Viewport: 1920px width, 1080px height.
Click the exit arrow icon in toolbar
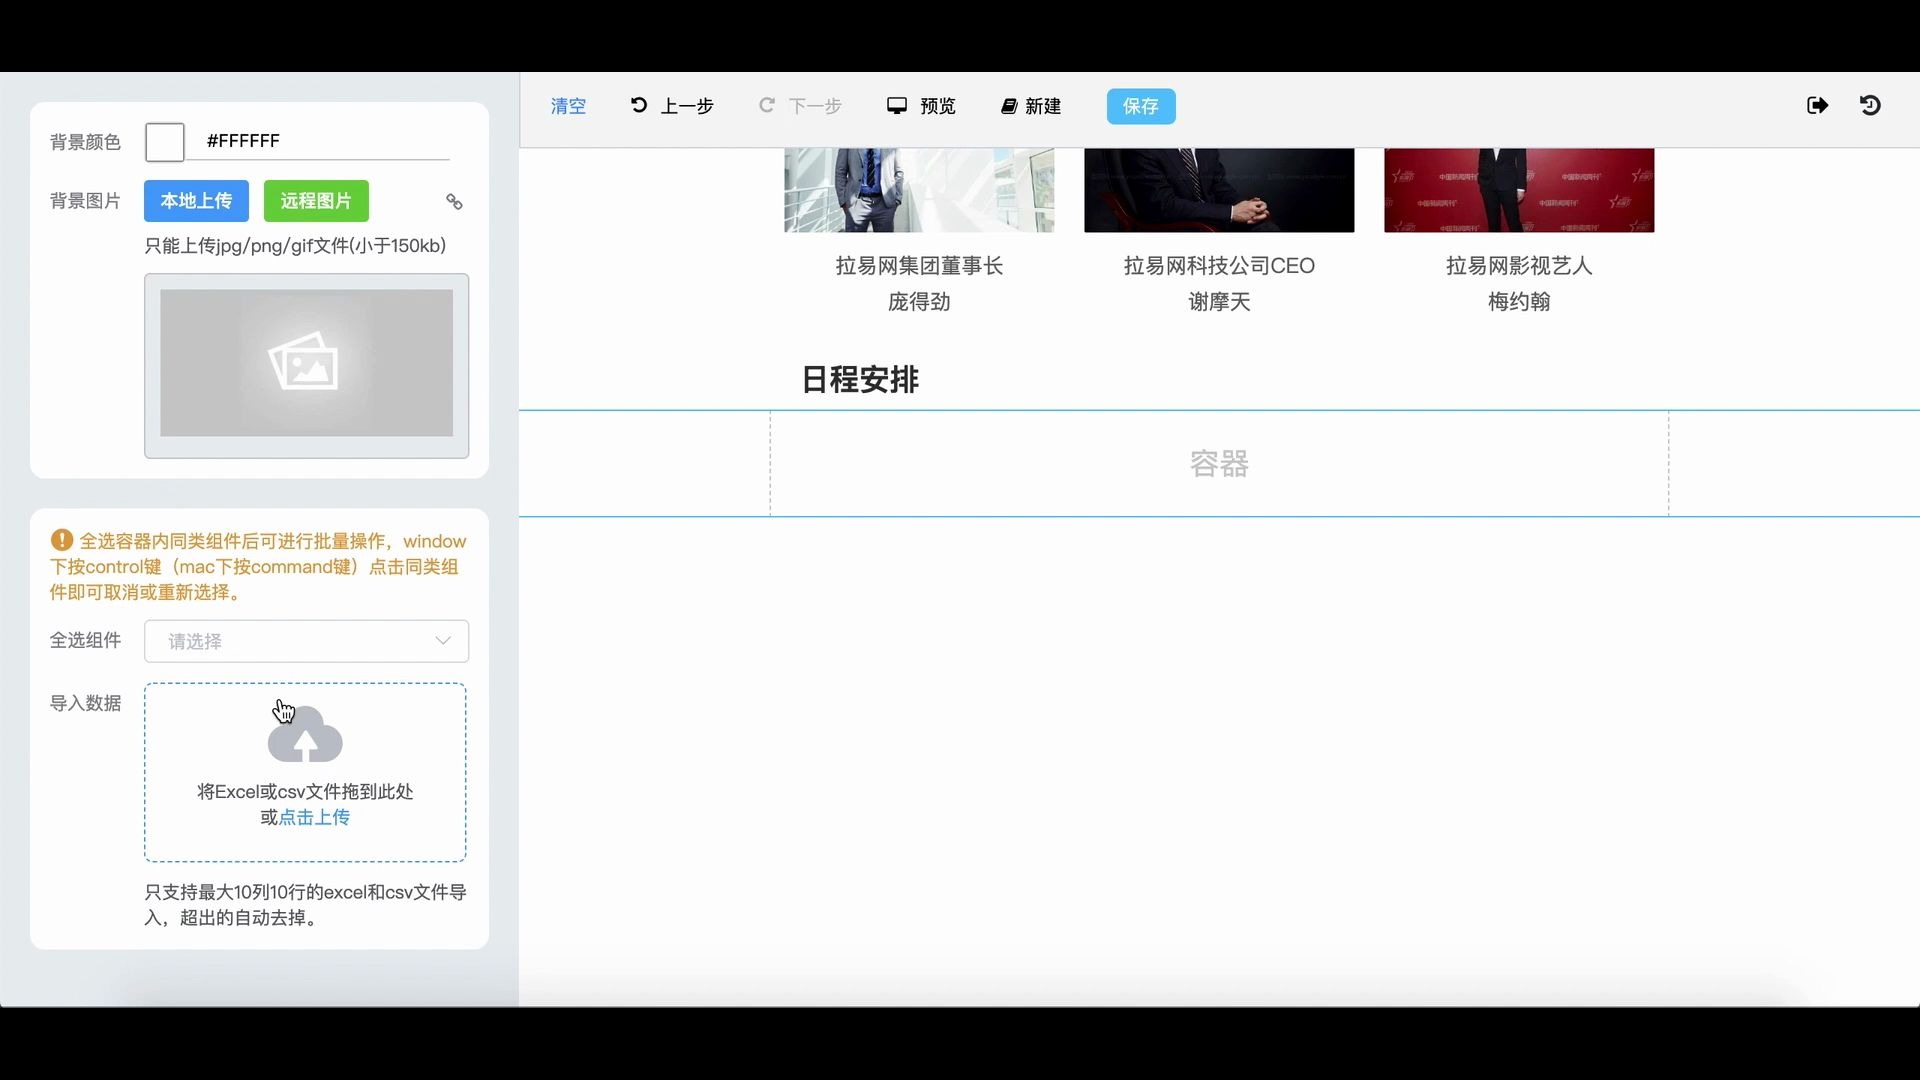click(1818, 105)
